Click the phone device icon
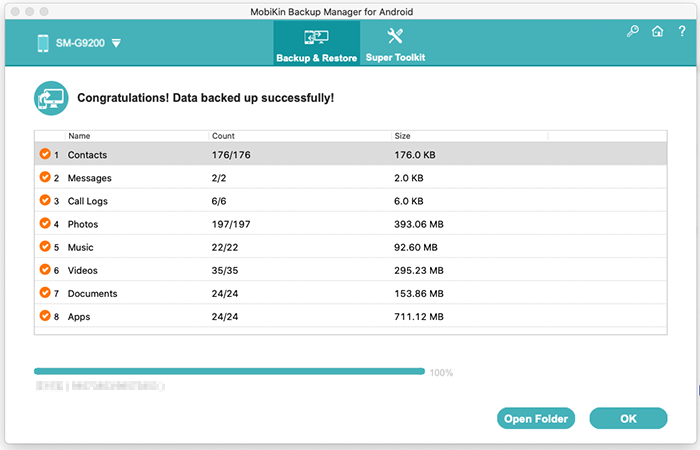 click(43, 43)
